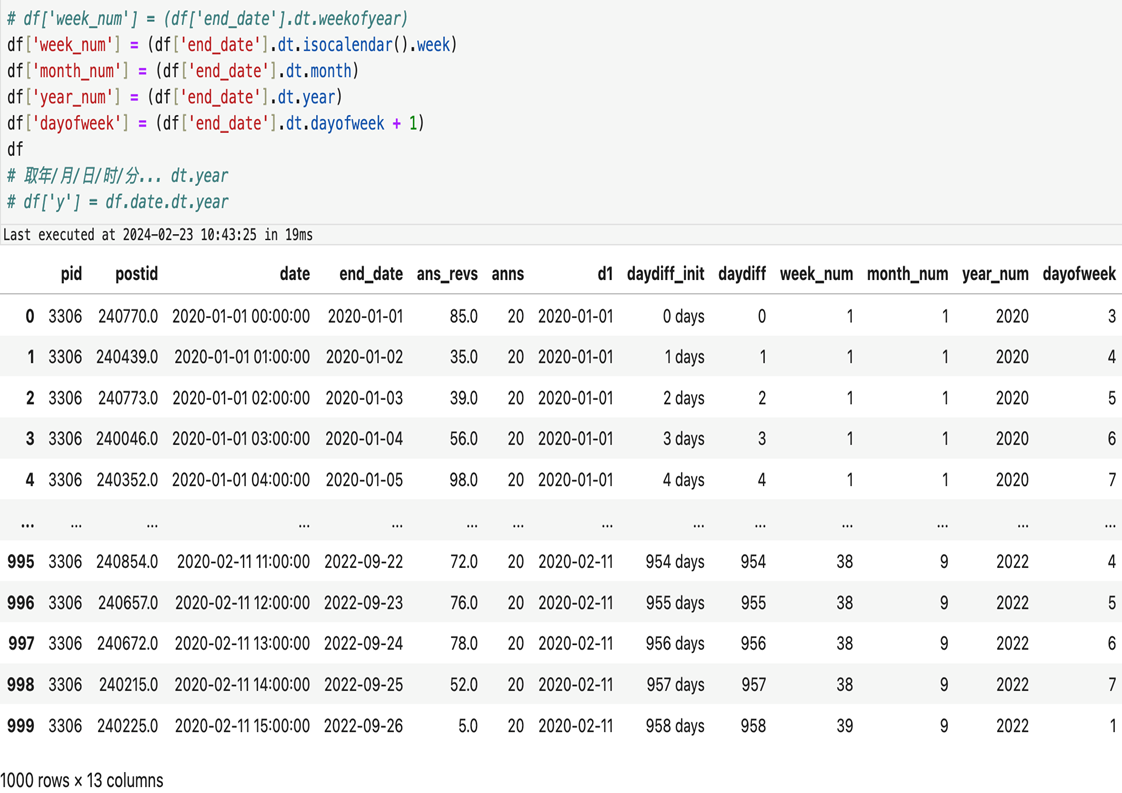The height and width of the screenshot is (793, 1122).
Task: Click row index 4 label
Action: [x=29, y=480]
